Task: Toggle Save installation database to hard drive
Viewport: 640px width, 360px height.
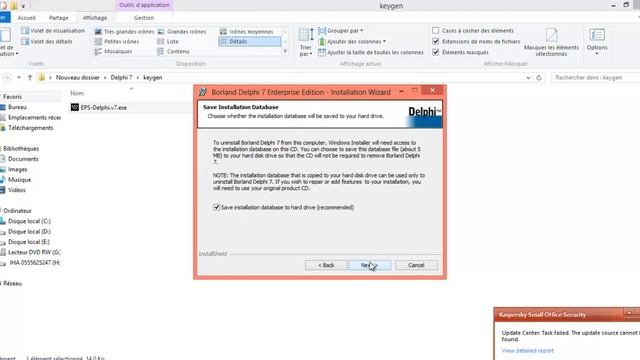Action: tap(216, 207)
